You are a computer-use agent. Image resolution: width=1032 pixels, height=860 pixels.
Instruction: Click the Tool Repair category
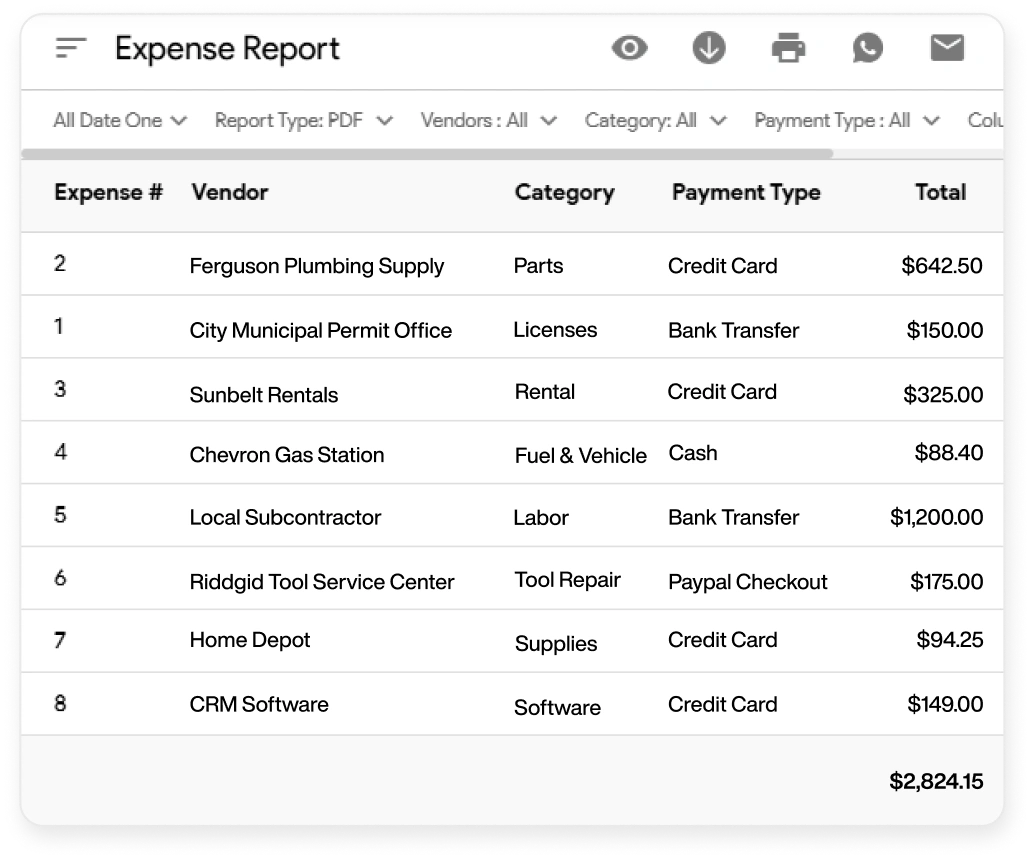567,580
